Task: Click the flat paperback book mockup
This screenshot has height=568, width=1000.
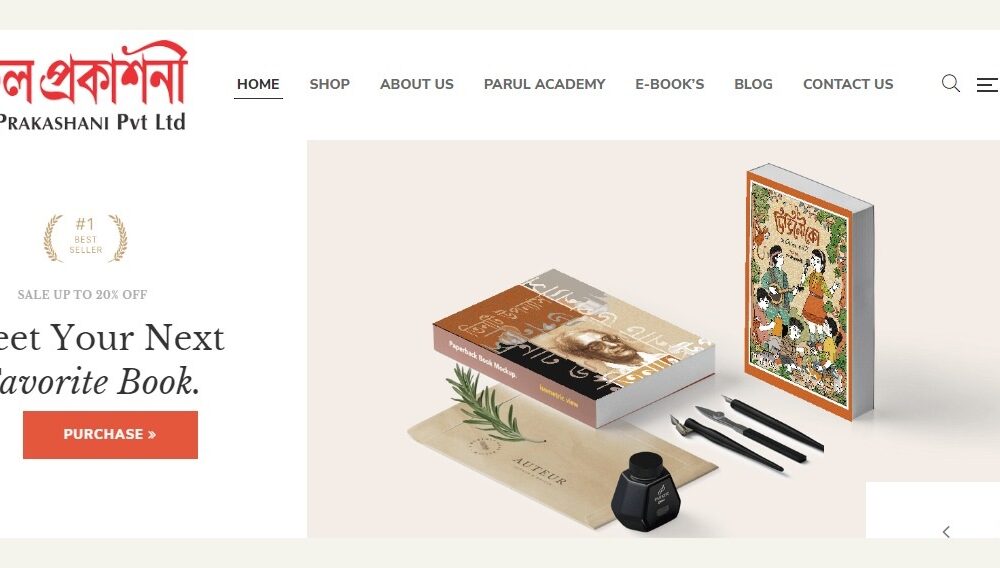Action: (573, 346)
